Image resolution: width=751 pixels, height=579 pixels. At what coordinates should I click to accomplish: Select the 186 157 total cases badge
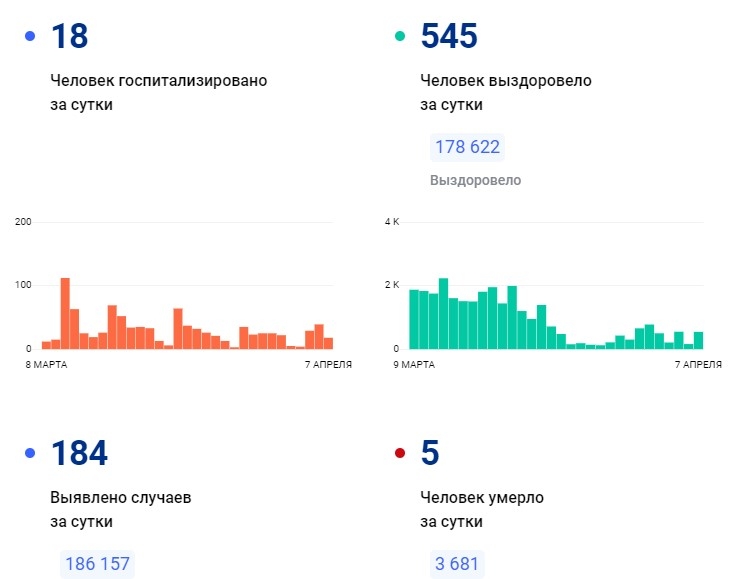pyautogui.click(x=96, y=564)
